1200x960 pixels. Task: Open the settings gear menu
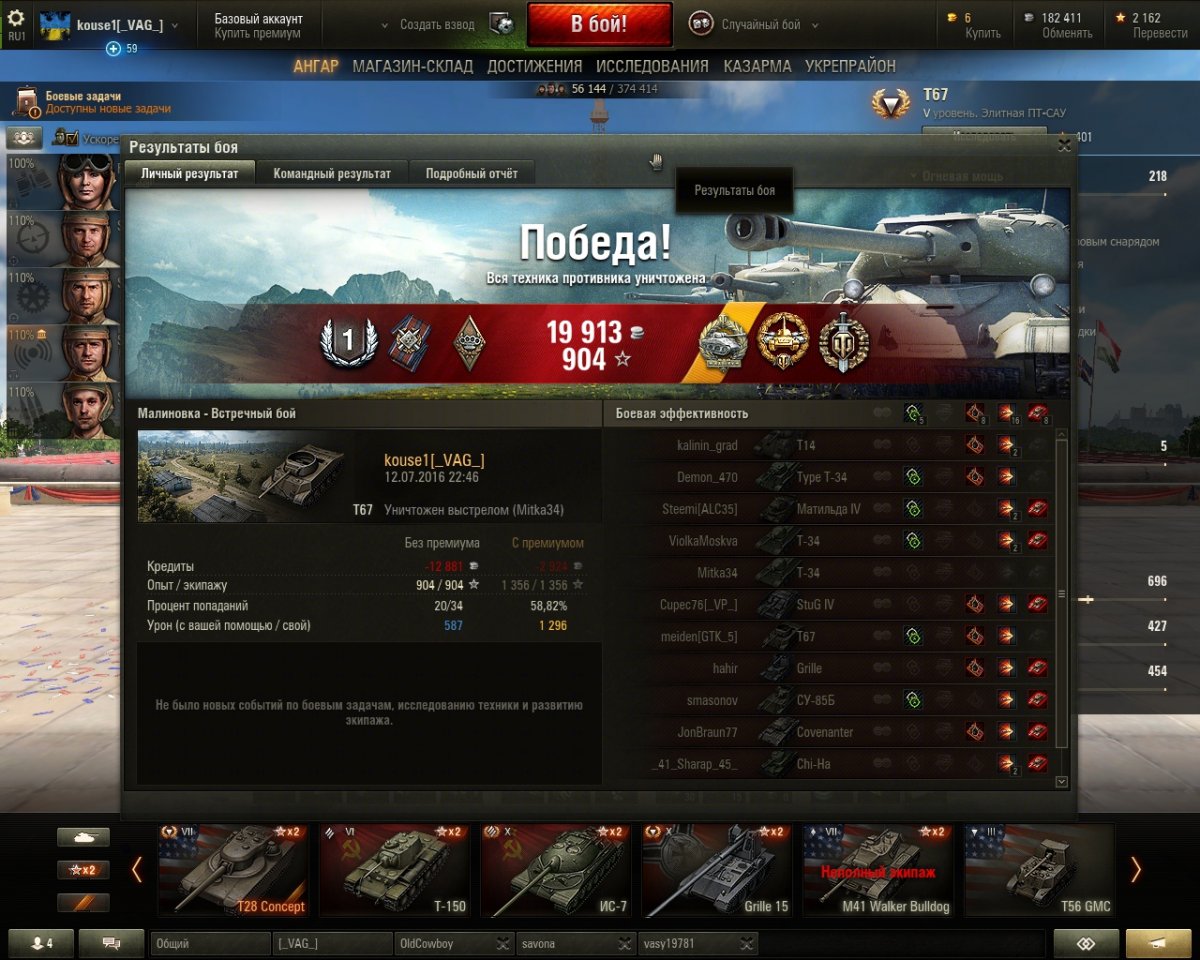pyautogui.click(x=16, y=18)
